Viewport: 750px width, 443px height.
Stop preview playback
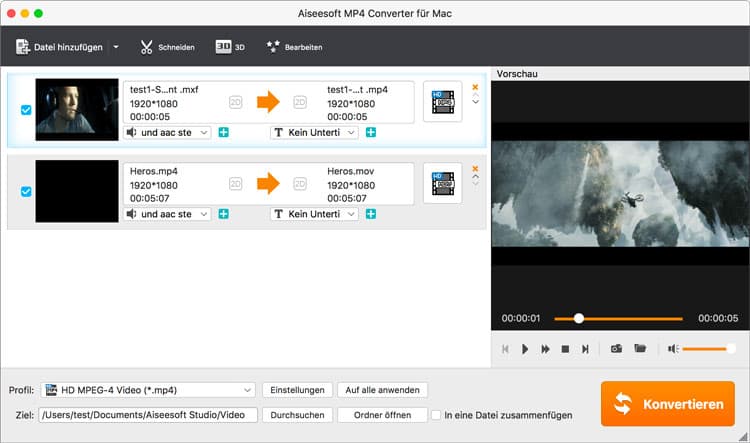pos(565,349)
